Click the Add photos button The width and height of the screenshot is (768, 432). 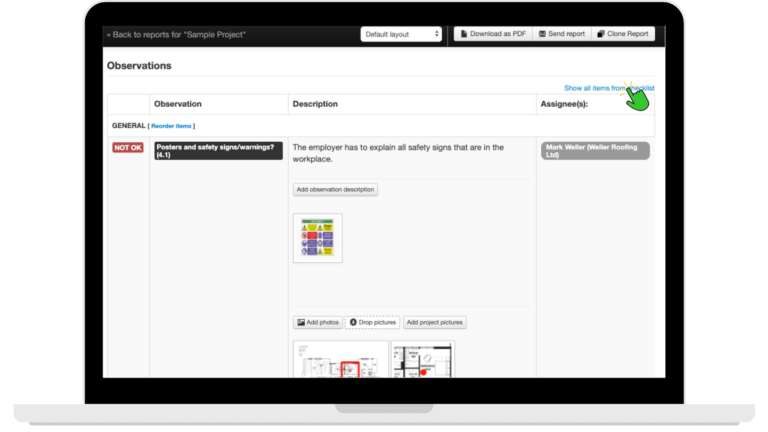[x=318, y=322]
